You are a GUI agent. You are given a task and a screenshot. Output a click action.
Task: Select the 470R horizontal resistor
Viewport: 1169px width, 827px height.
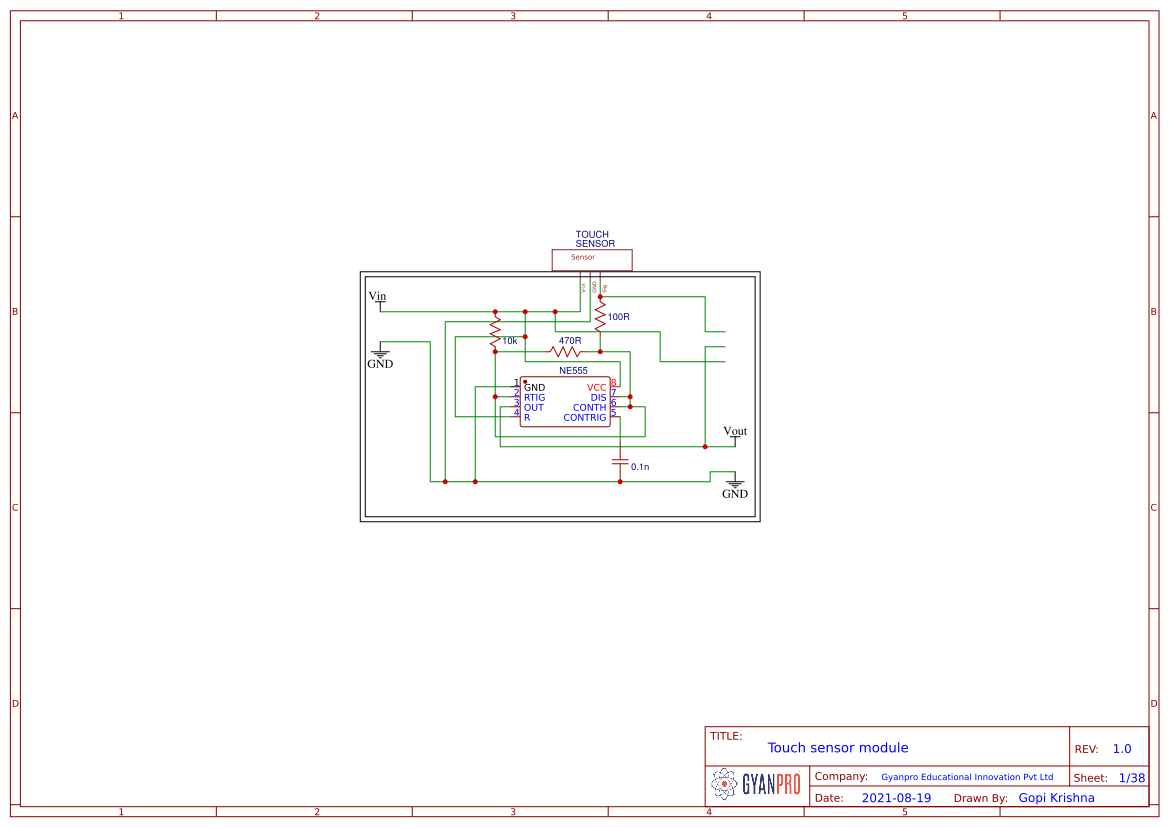[565, 352]
